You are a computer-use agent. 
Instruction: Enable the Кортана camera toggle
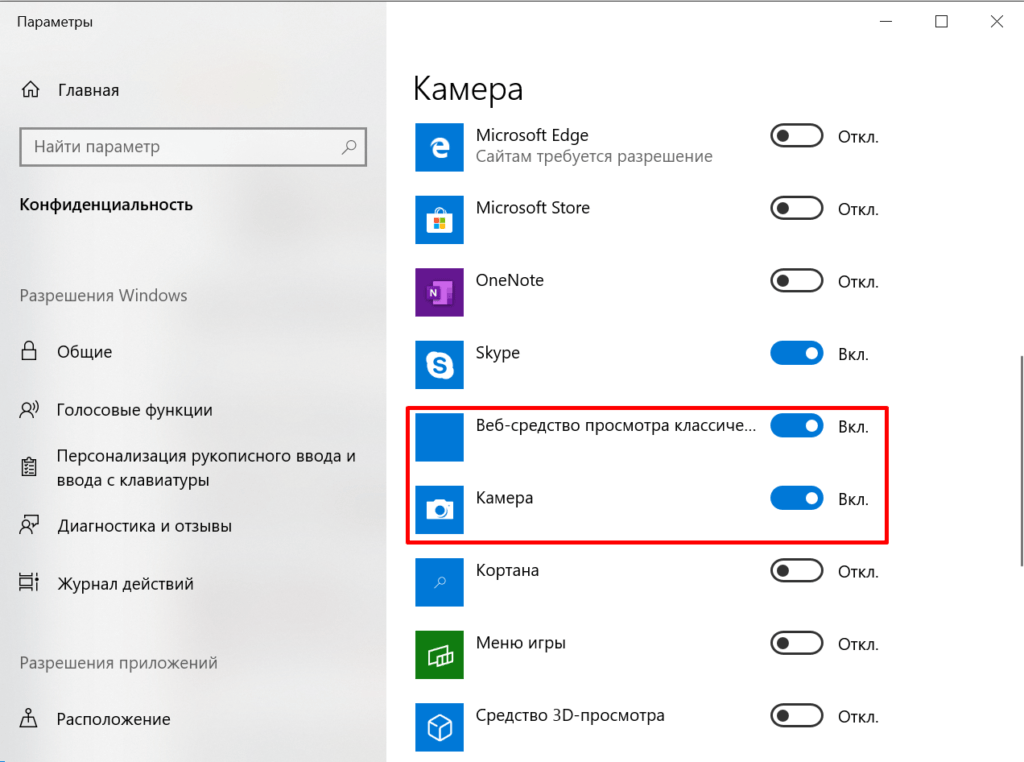tap(797, 571)
